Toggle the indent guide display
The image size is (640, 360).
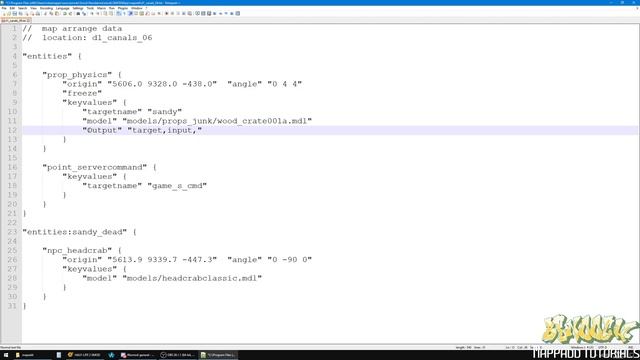[x=131, y=13]
